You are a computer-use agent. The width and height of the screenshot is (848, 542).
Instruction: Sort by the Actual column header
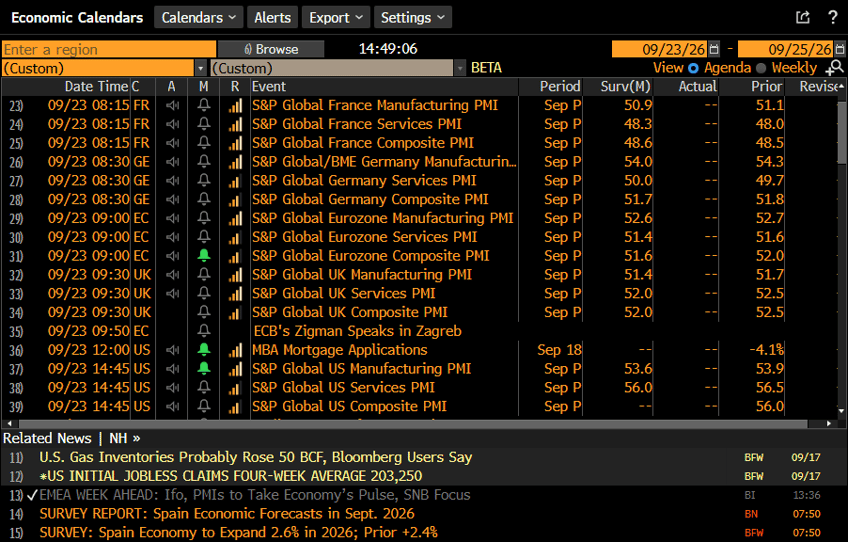[698, 87]
